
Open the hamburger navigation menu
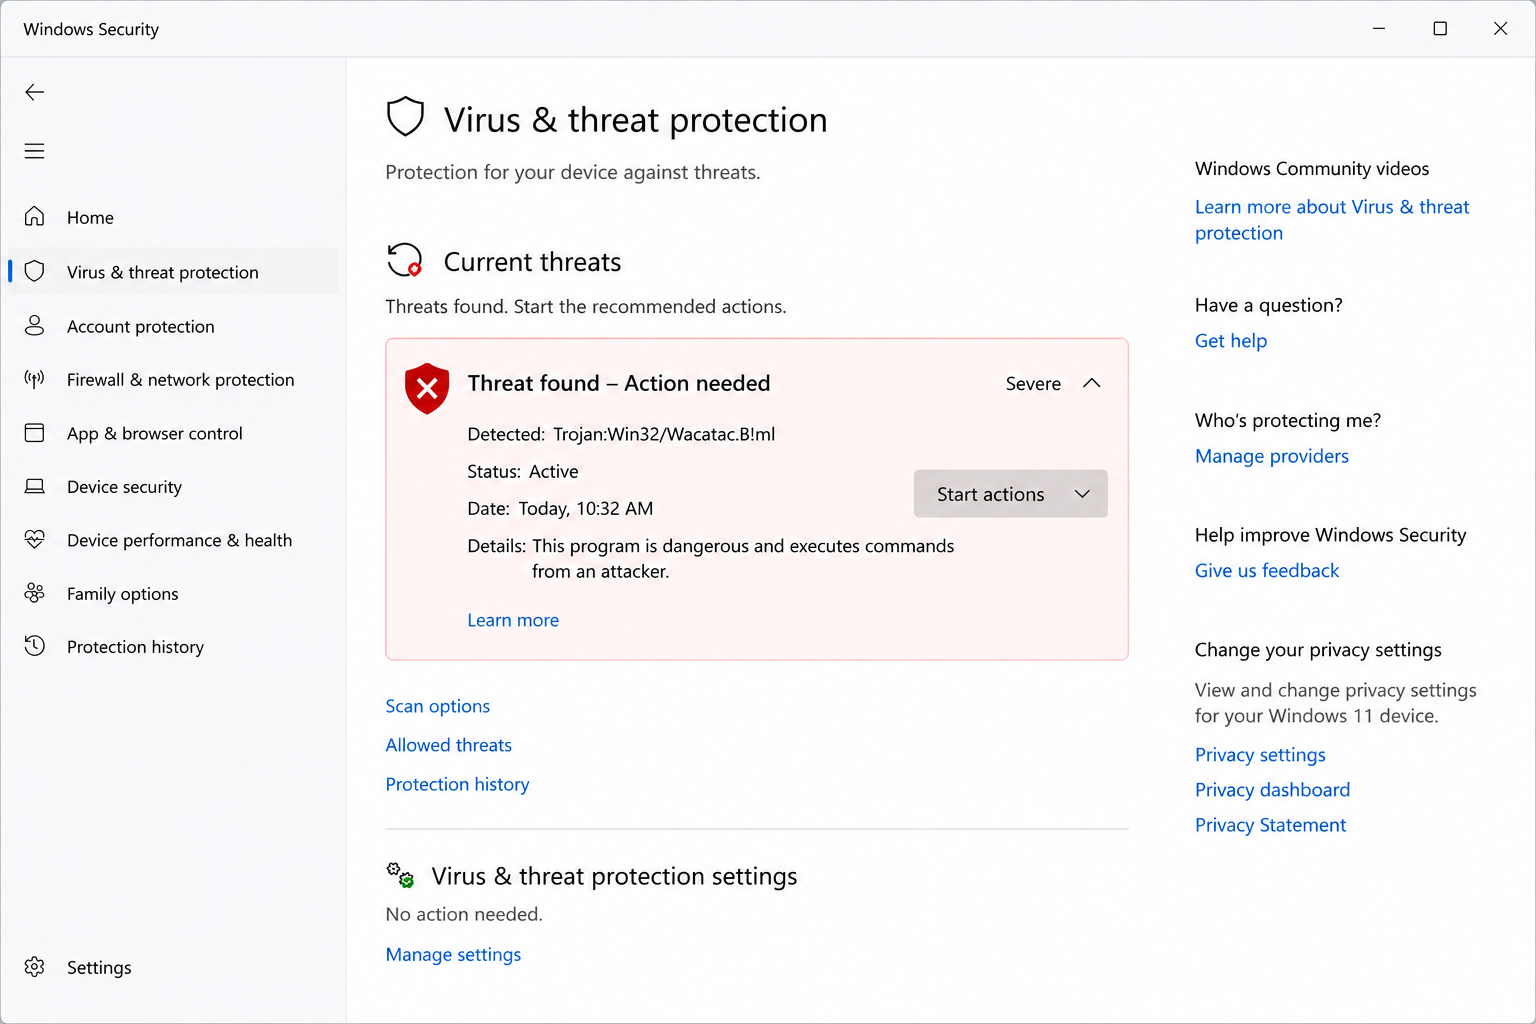pos(35,151)
